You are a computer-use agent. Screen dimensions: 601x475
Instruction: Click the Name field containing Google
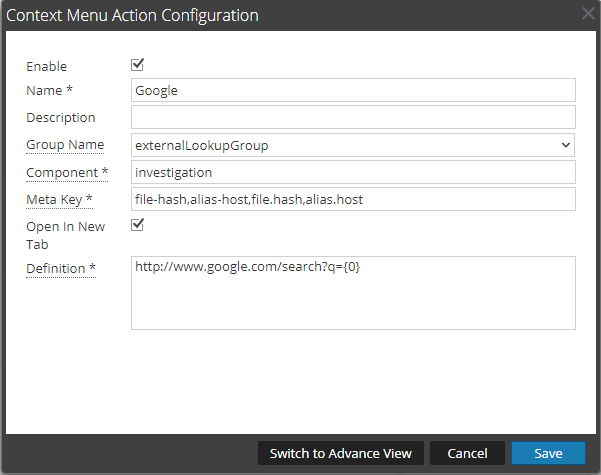point(353,90)
